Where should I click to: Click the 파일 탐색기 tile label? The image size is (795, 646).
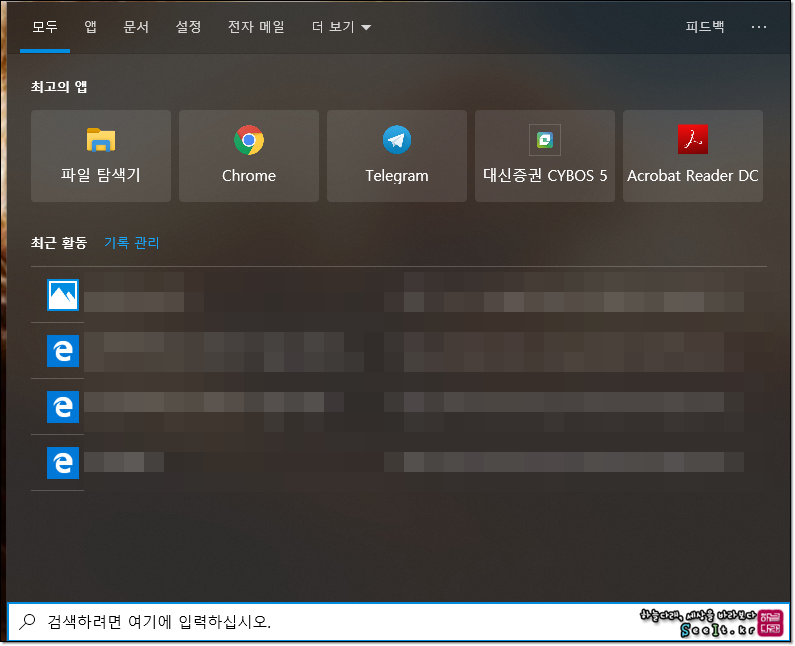[101, 175]
